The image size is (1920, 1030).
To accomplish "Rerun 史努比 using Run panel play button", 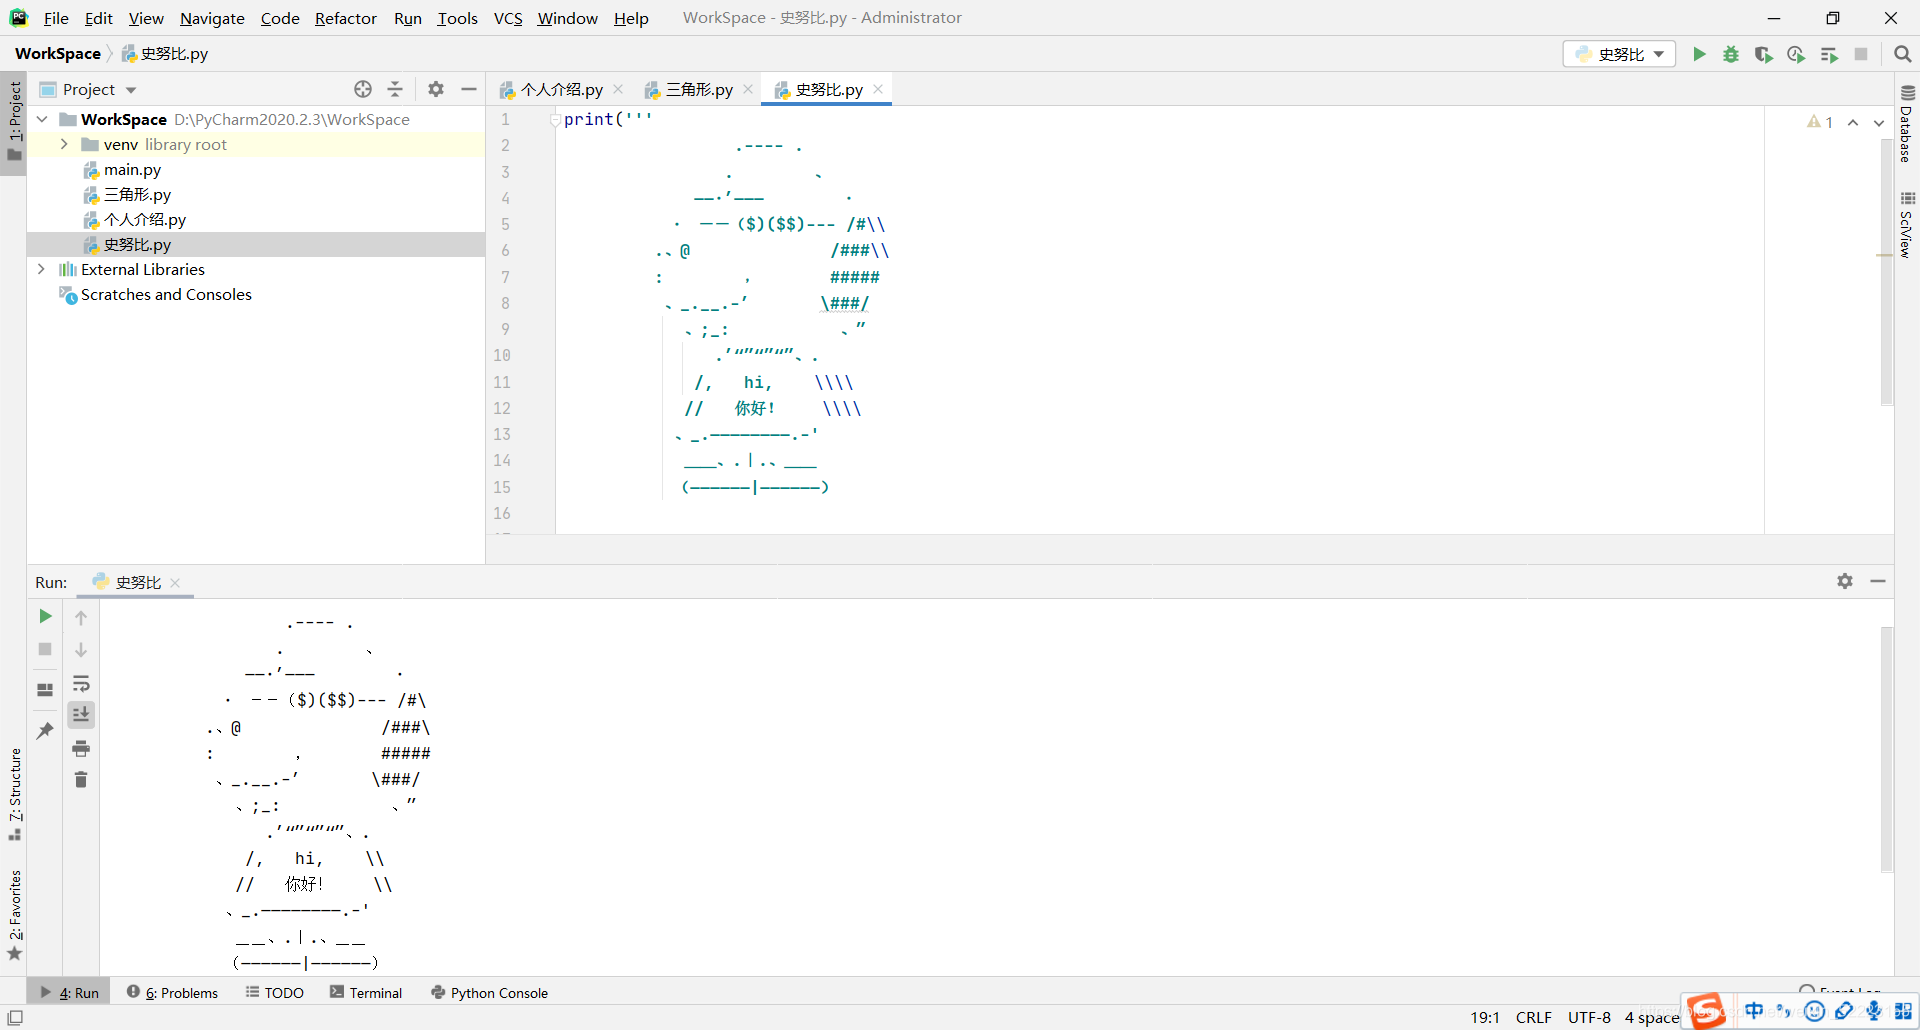I will [x=45, y=616].
